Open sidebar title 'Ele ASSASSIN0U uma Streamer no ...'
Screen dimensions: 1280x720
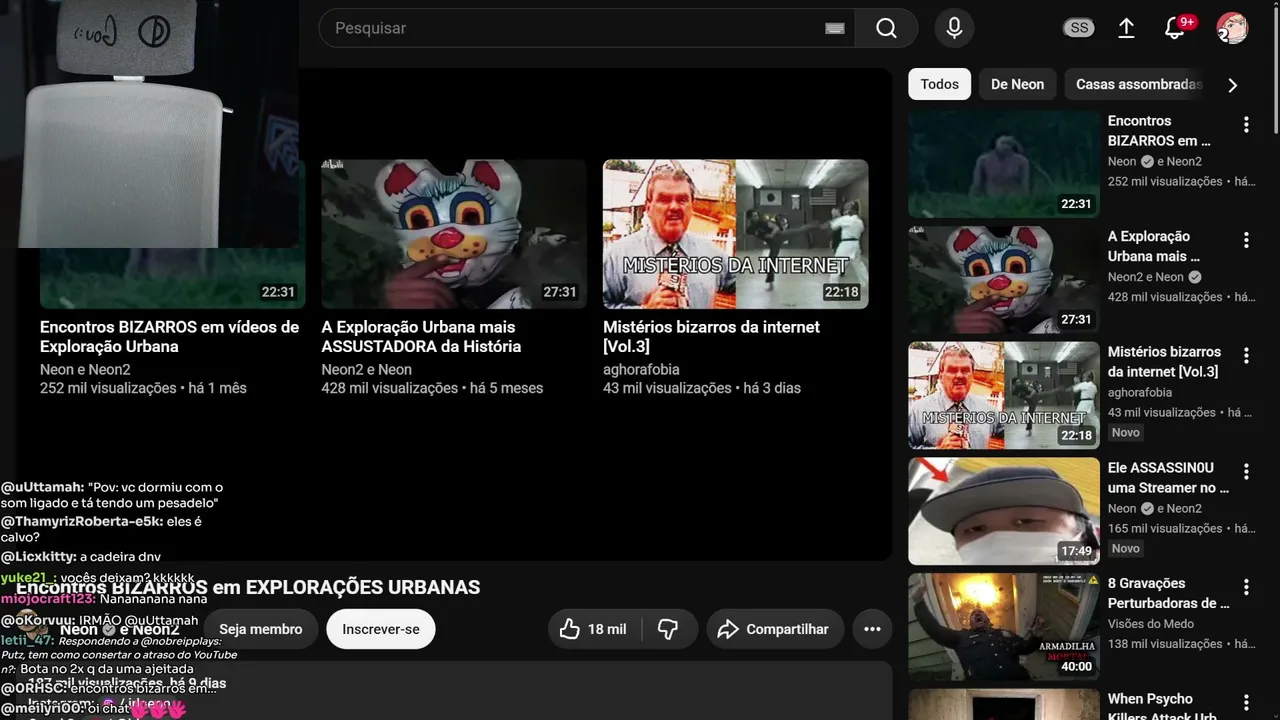(1168, 478)
